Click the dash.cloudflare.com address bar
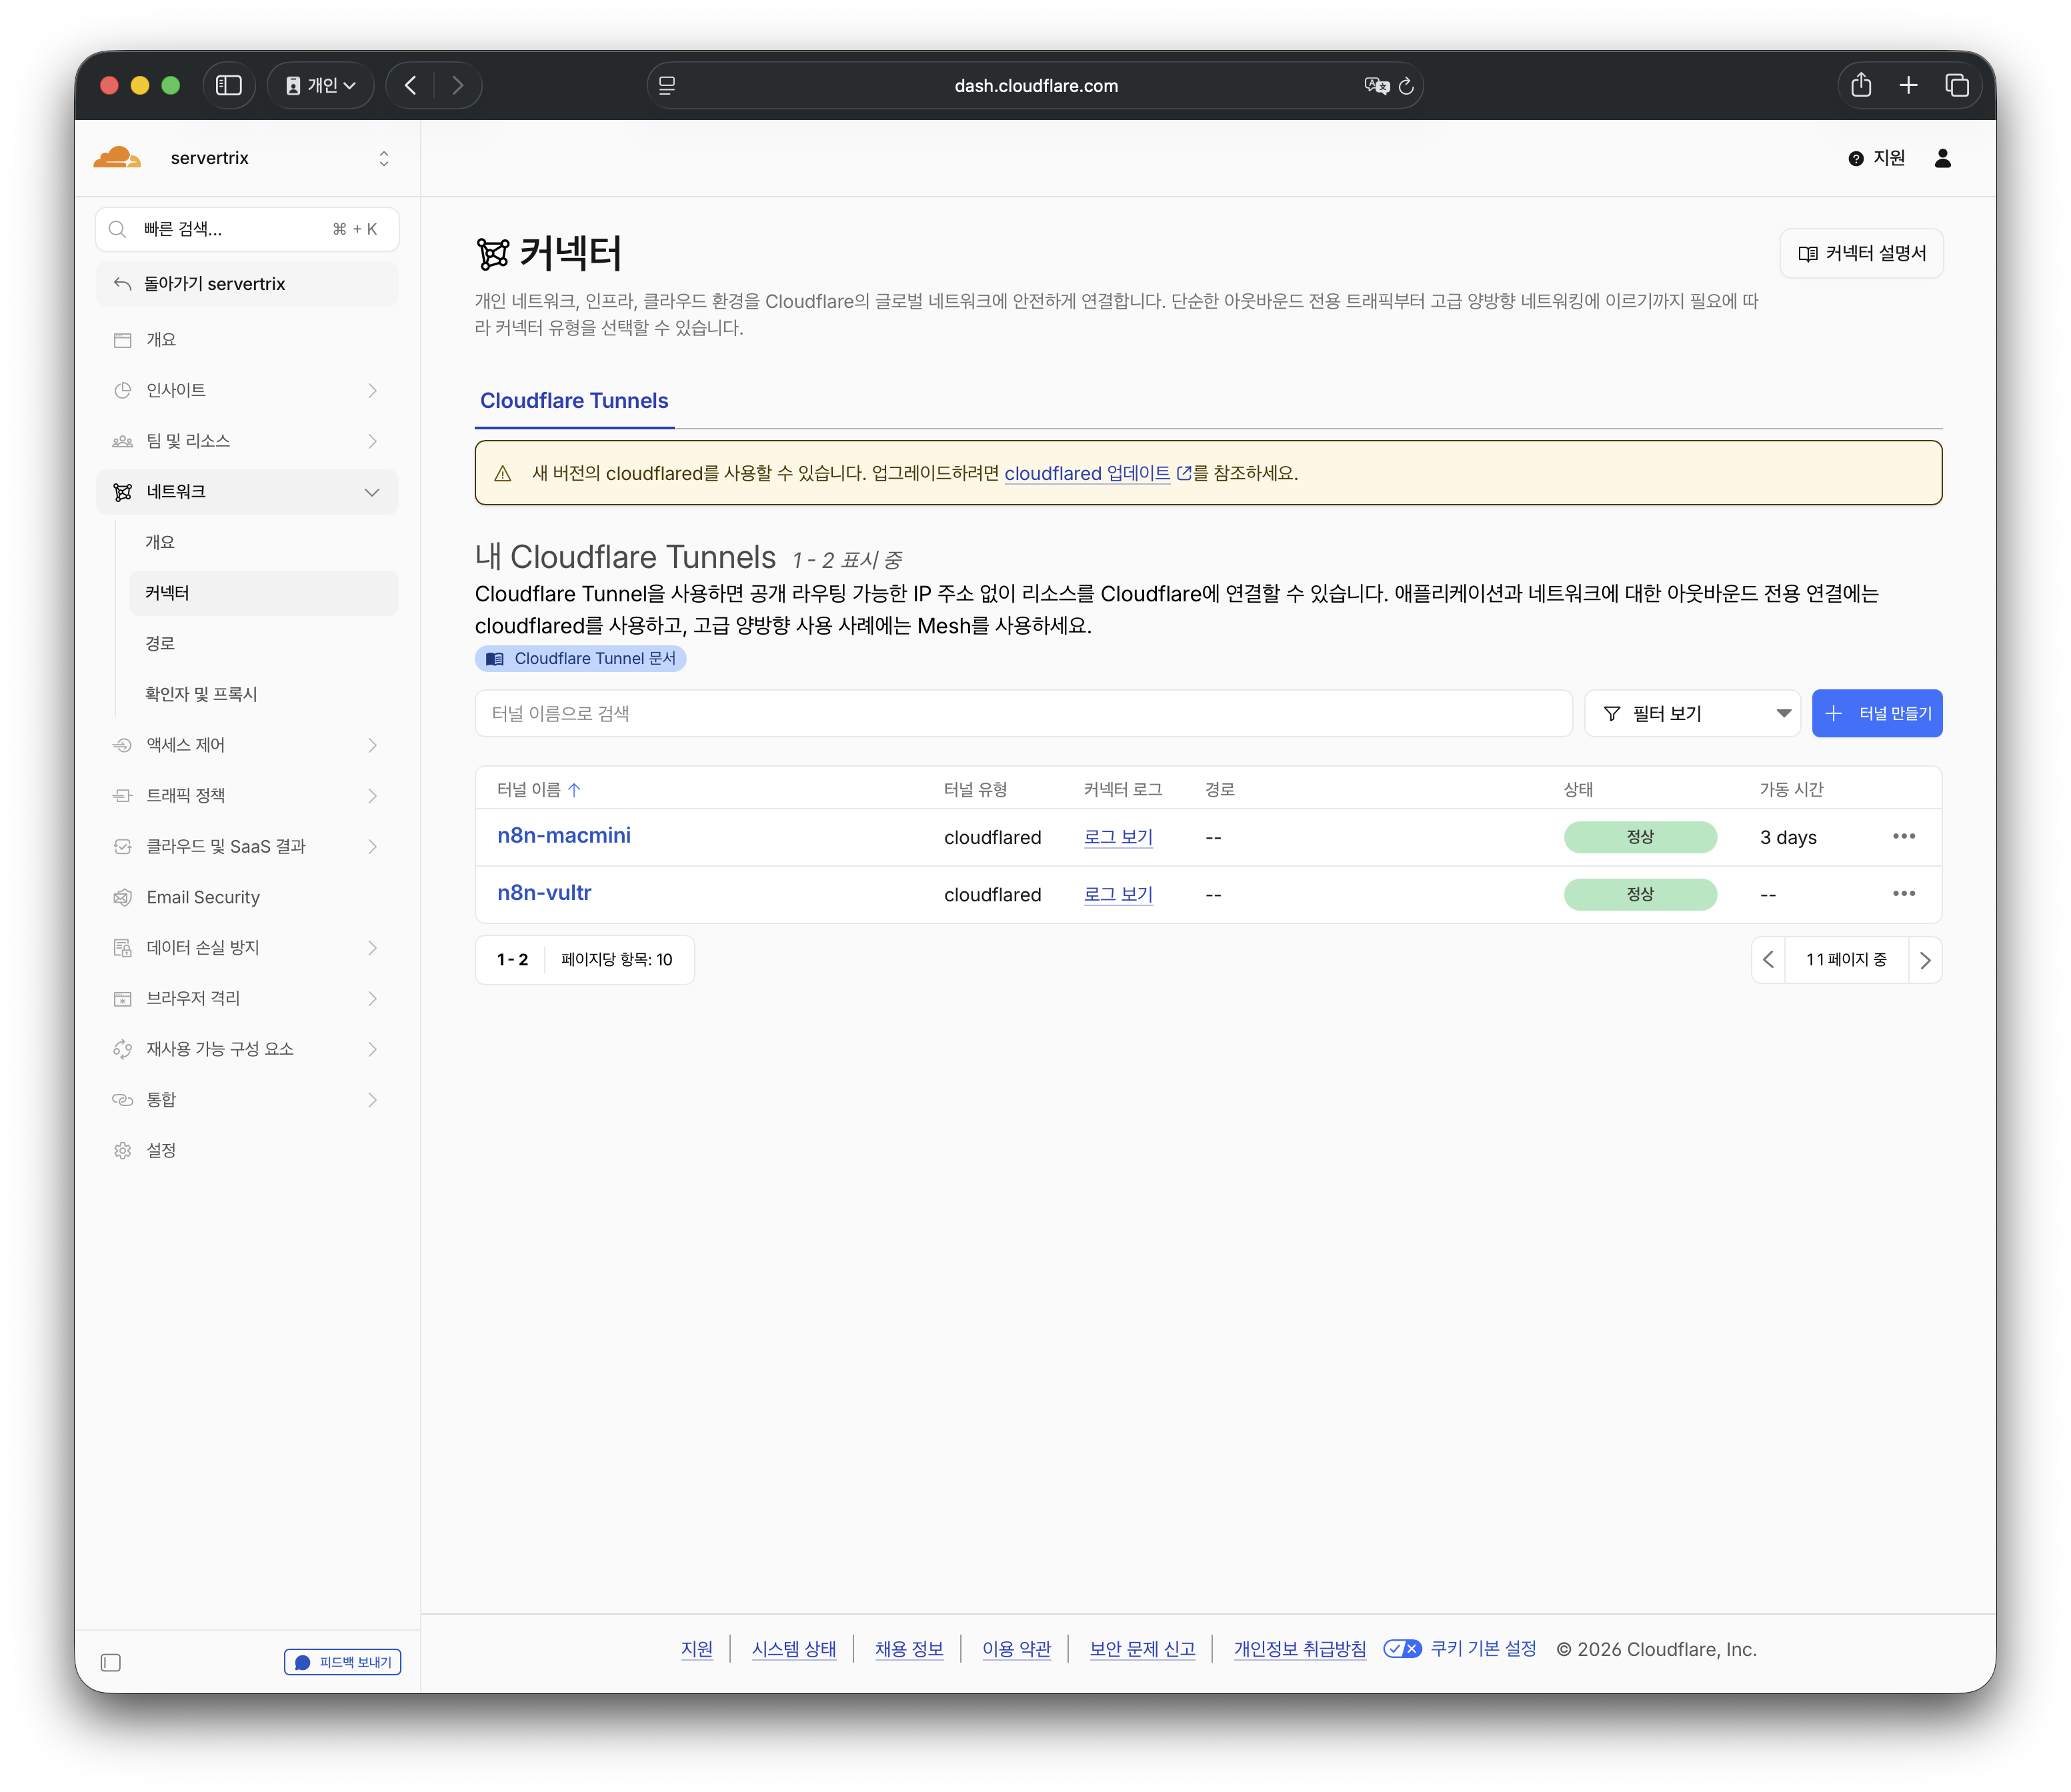This screenshot has width=2071, height=1792. [1035, 86]
